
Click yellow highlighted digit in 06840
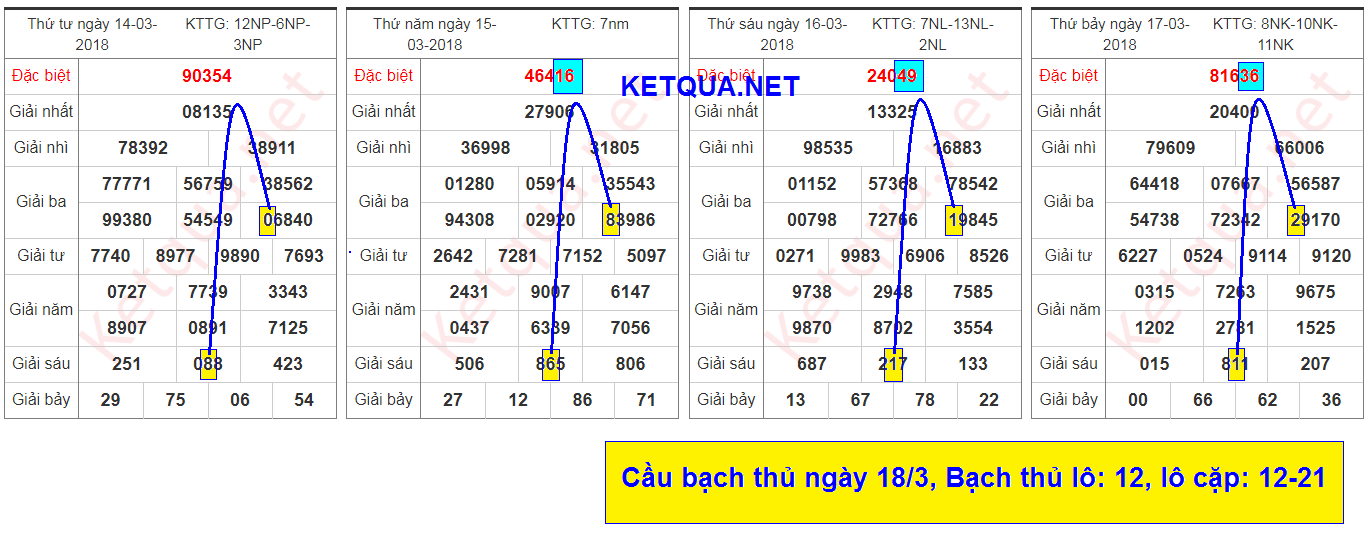click(x=267, y=220)
